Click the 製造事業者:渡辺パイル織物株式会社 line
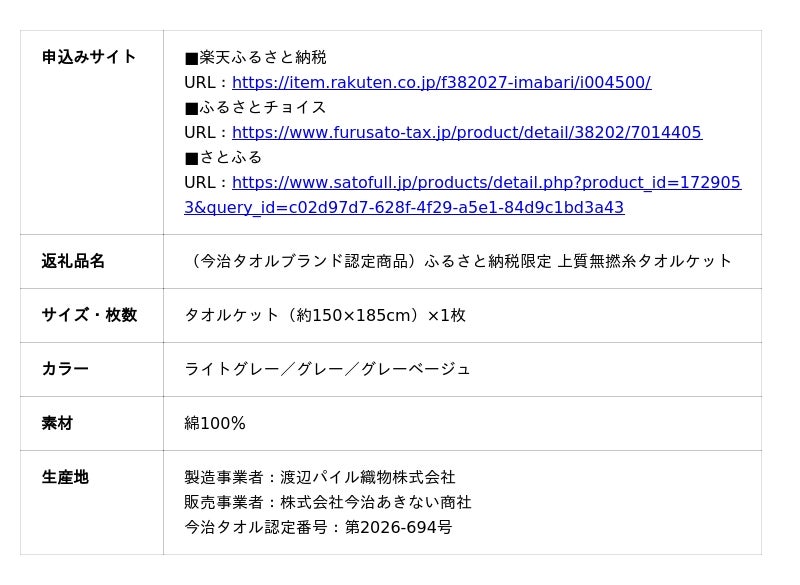 pos(319,478)
